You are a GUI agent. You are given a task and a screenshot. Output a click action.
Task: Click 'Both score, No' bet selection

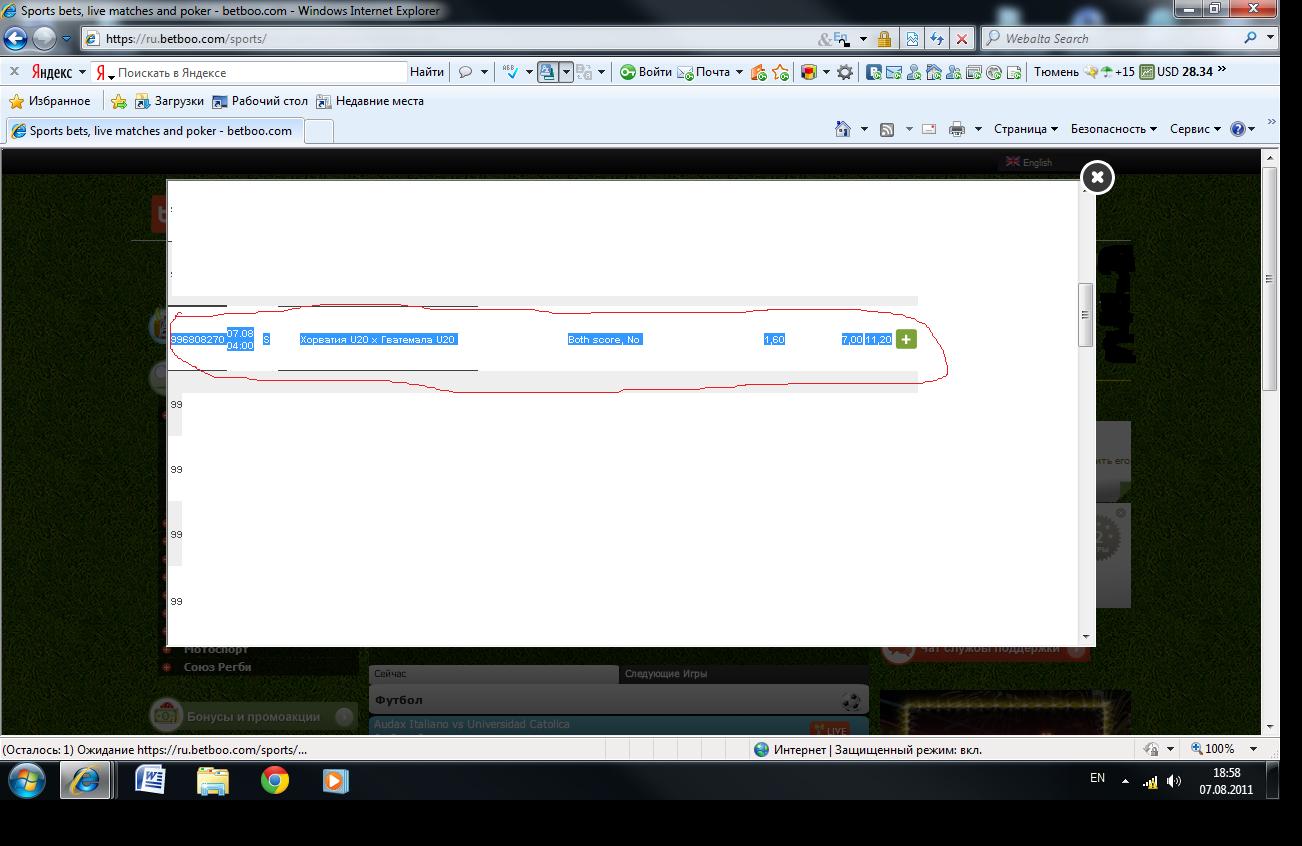[604, 340]
